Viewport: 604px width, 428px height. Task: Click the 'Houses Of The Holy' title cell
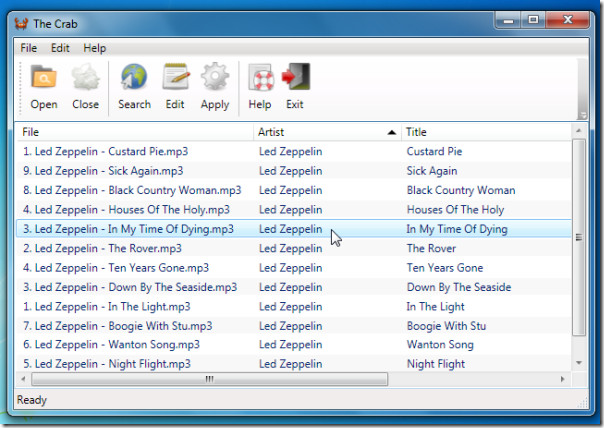[455, 210]
